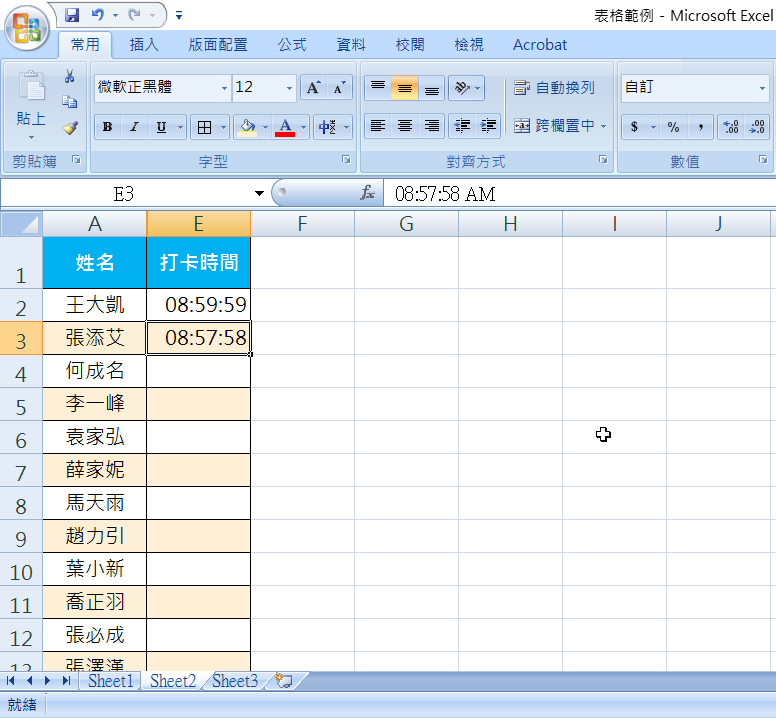
Task: Increase font size with the larger A icon
Action: coord(313,88)
